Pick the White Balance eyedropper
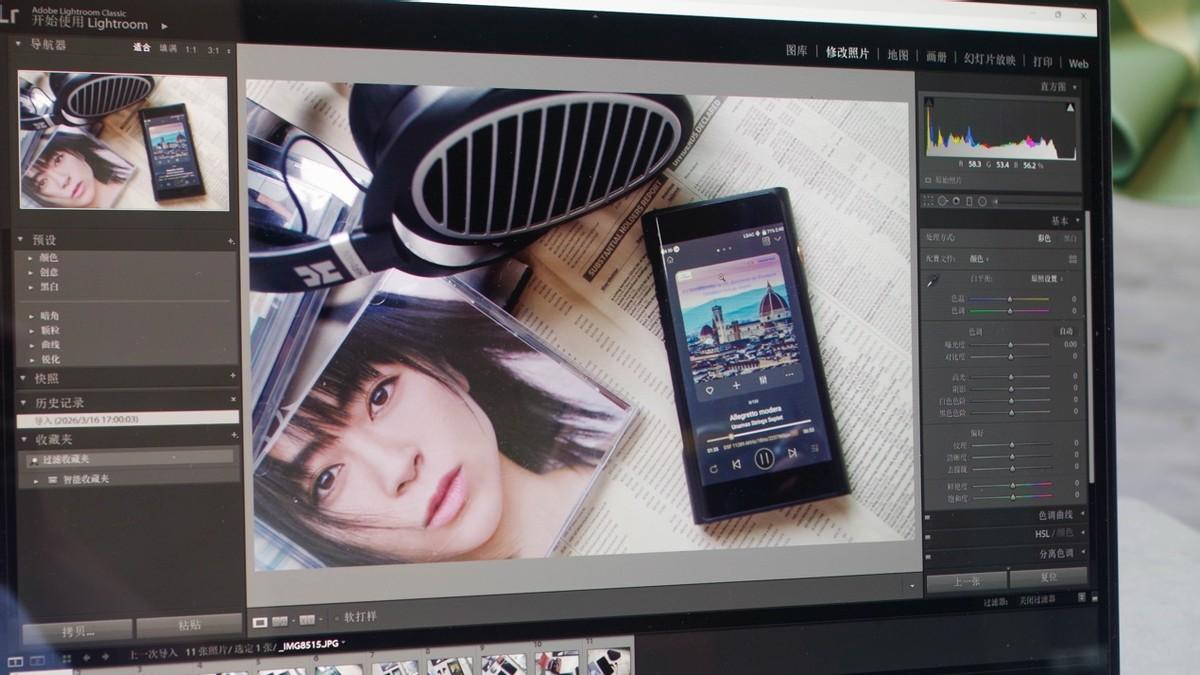 pyautogui.click(x=932, y=278)
